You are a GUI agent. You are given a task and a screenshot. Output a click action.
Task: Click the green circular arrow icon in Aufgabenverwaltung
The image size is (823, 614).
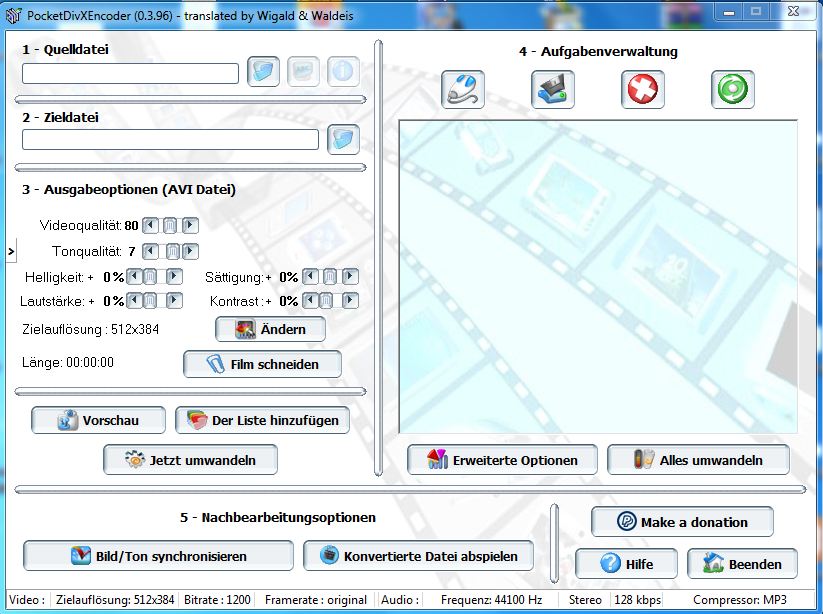pyautogui.click(x=733, y=89)
